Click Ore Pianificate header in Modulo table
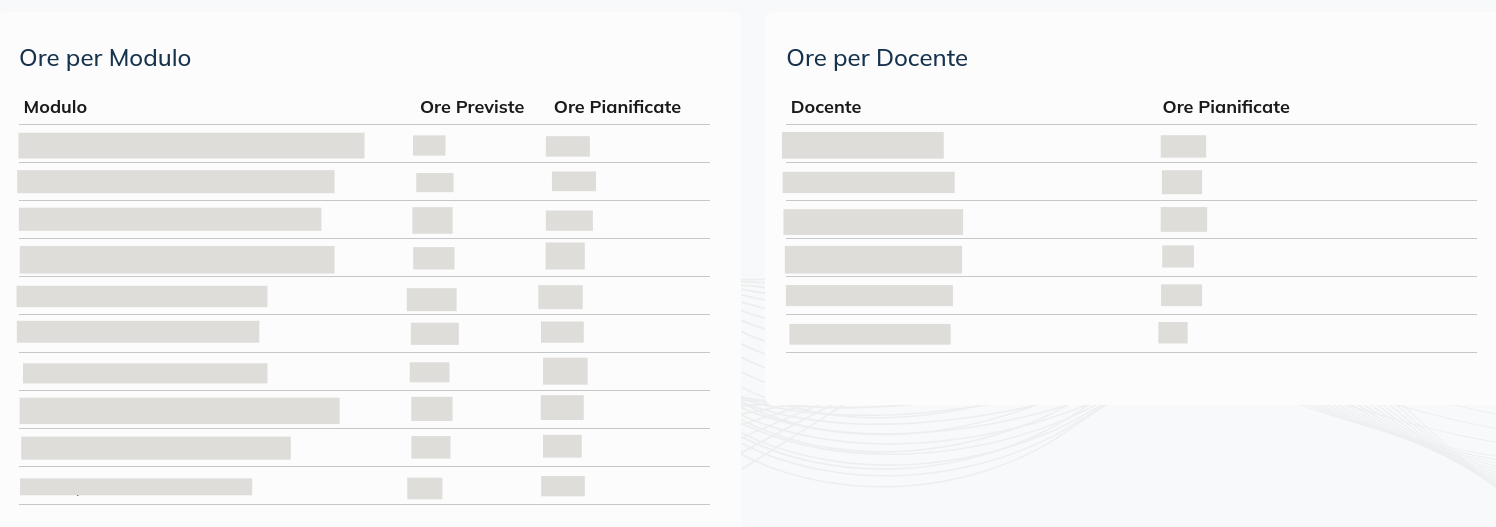This screenshot has height=527, width=1496. 617,107
